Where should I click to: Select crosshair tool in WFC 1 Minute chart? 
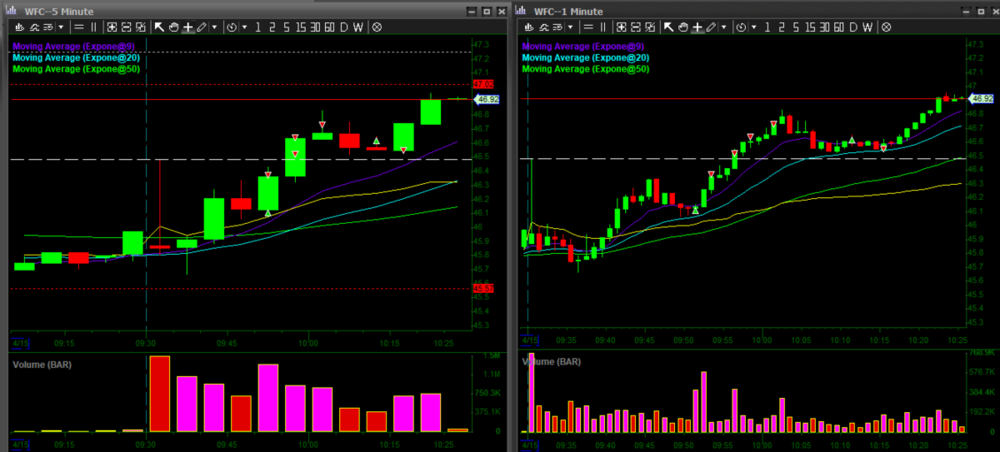click(x=696, y=28)
